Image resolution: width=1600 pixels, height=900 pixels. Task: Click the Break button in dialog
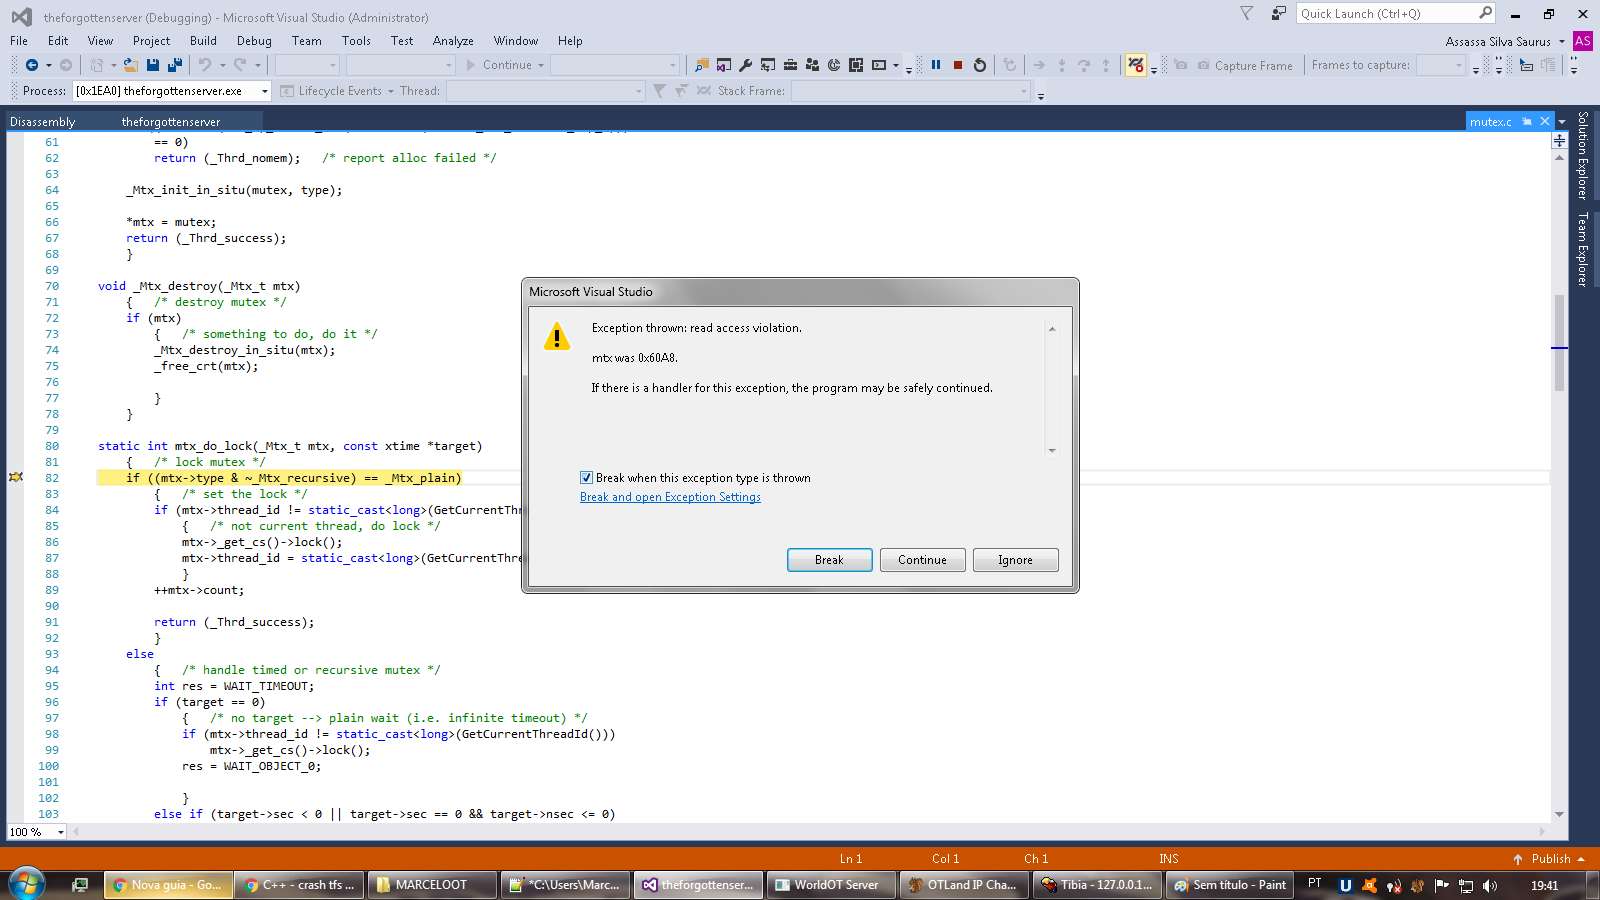click(829, 560)
